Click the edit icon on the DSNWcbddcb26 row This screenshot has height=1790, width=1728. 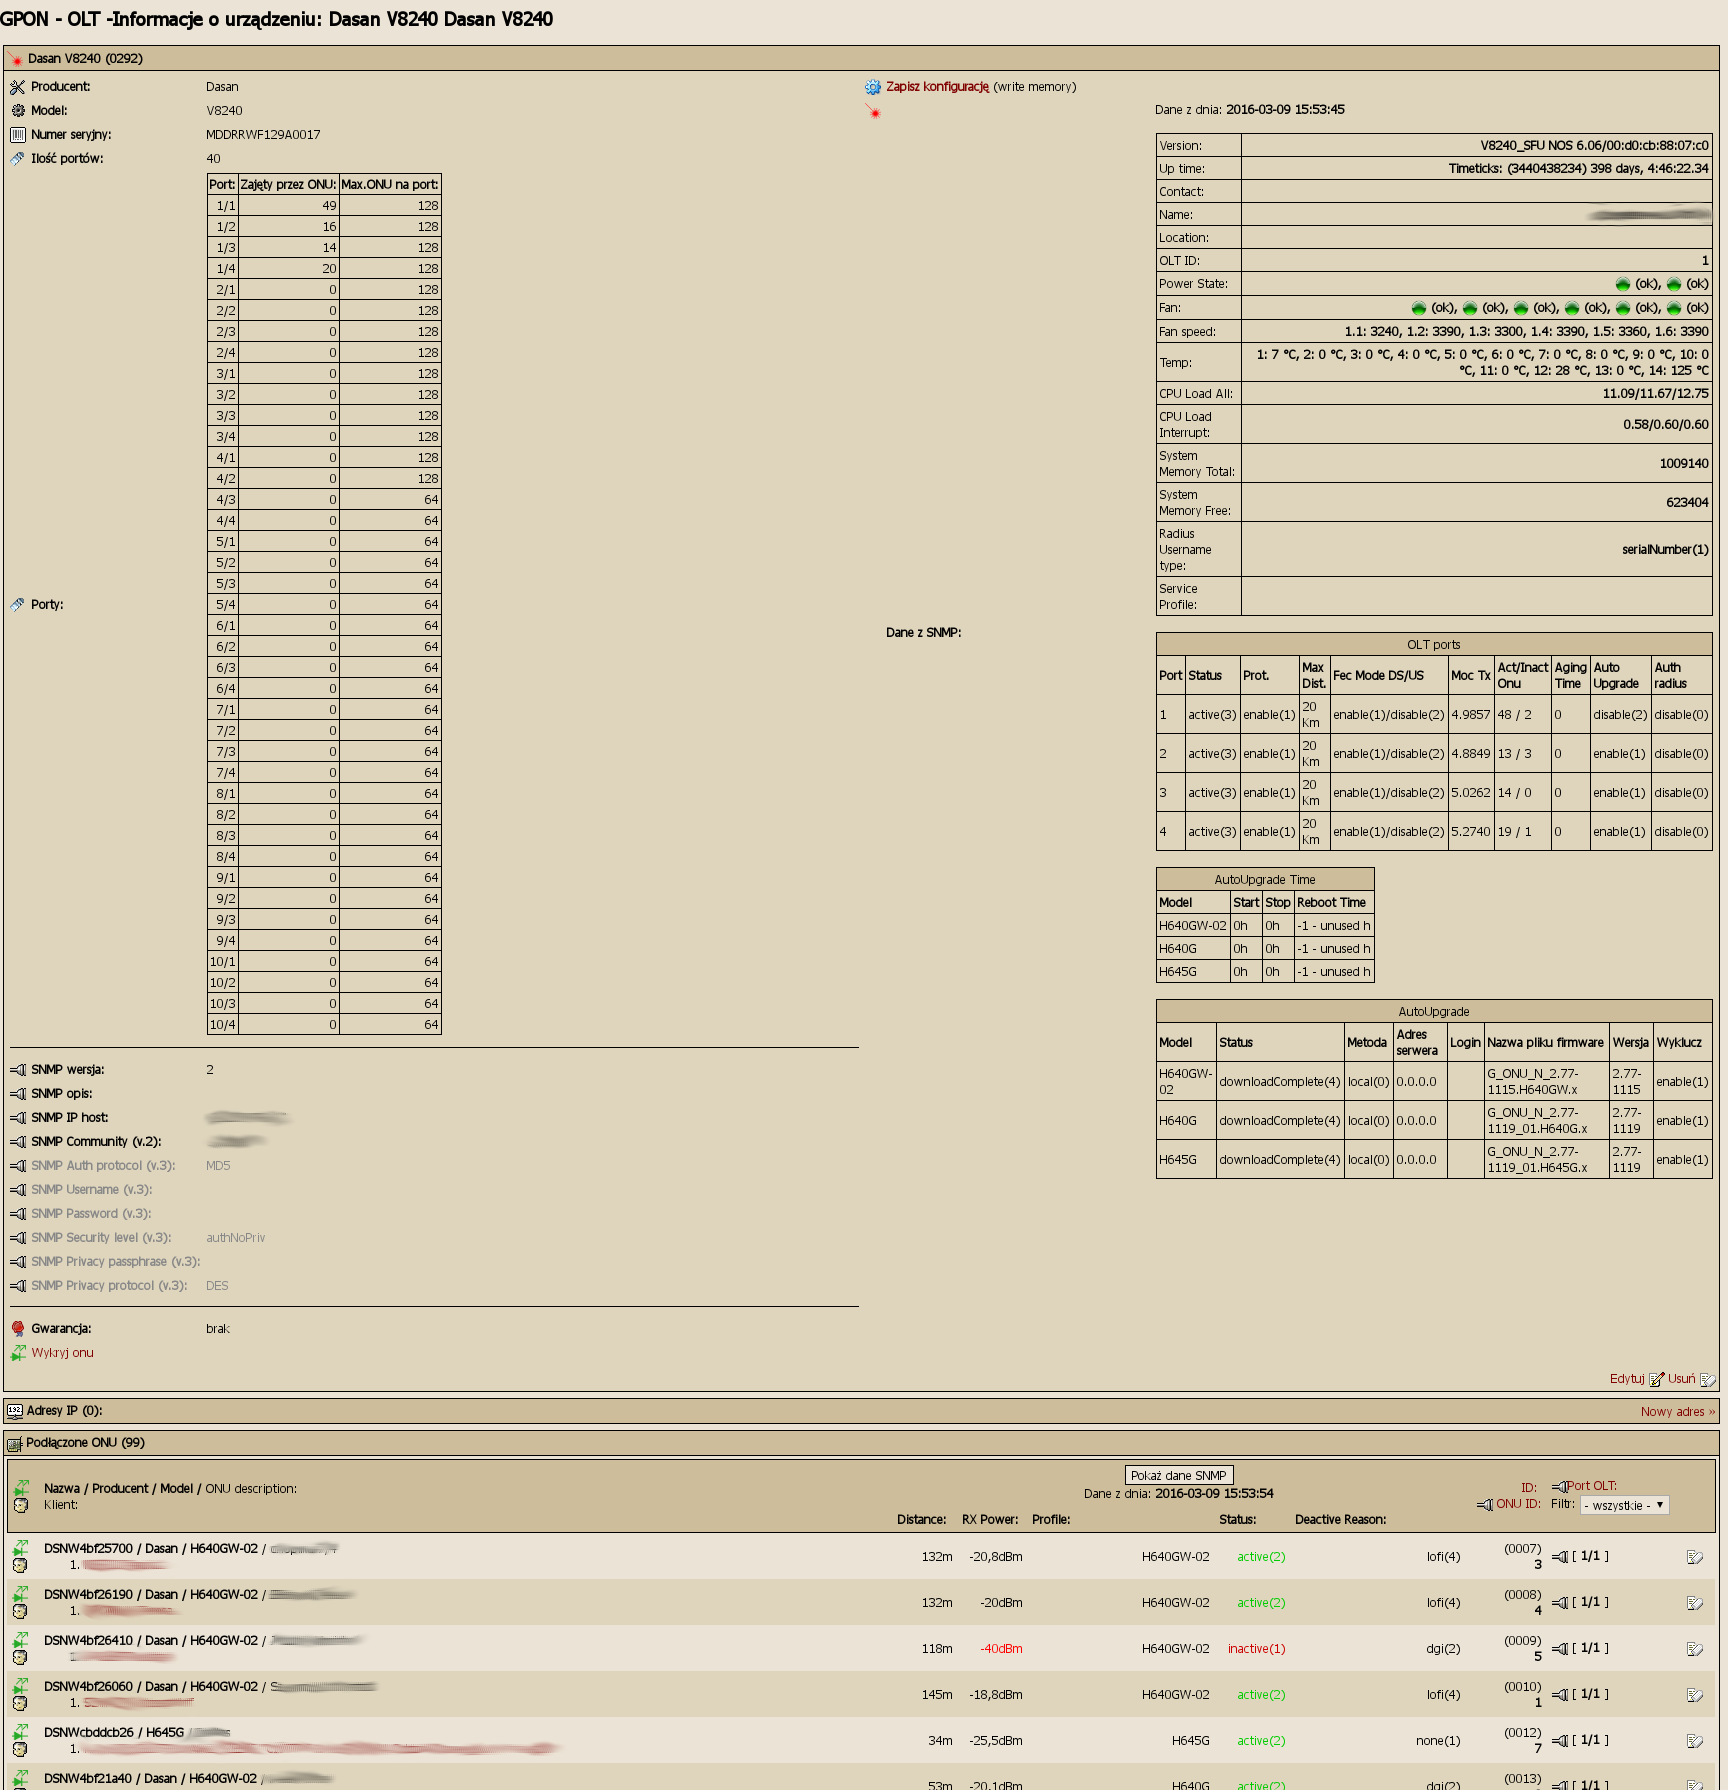click(1694, 1741)
